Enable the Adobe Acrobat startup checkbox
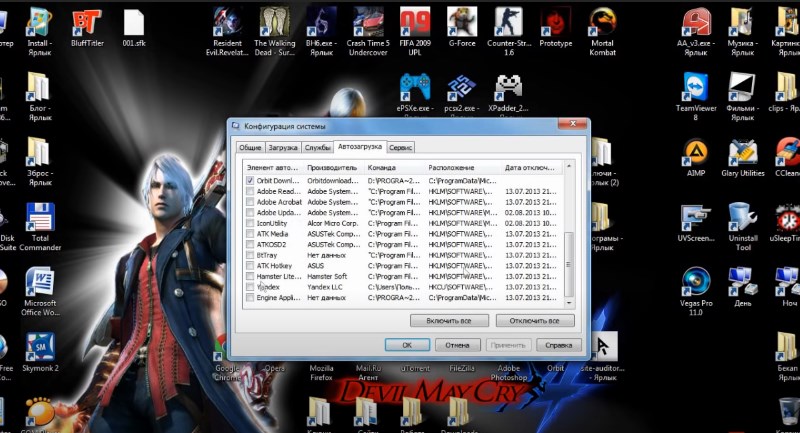800x433 pixels. pos(249,201)
